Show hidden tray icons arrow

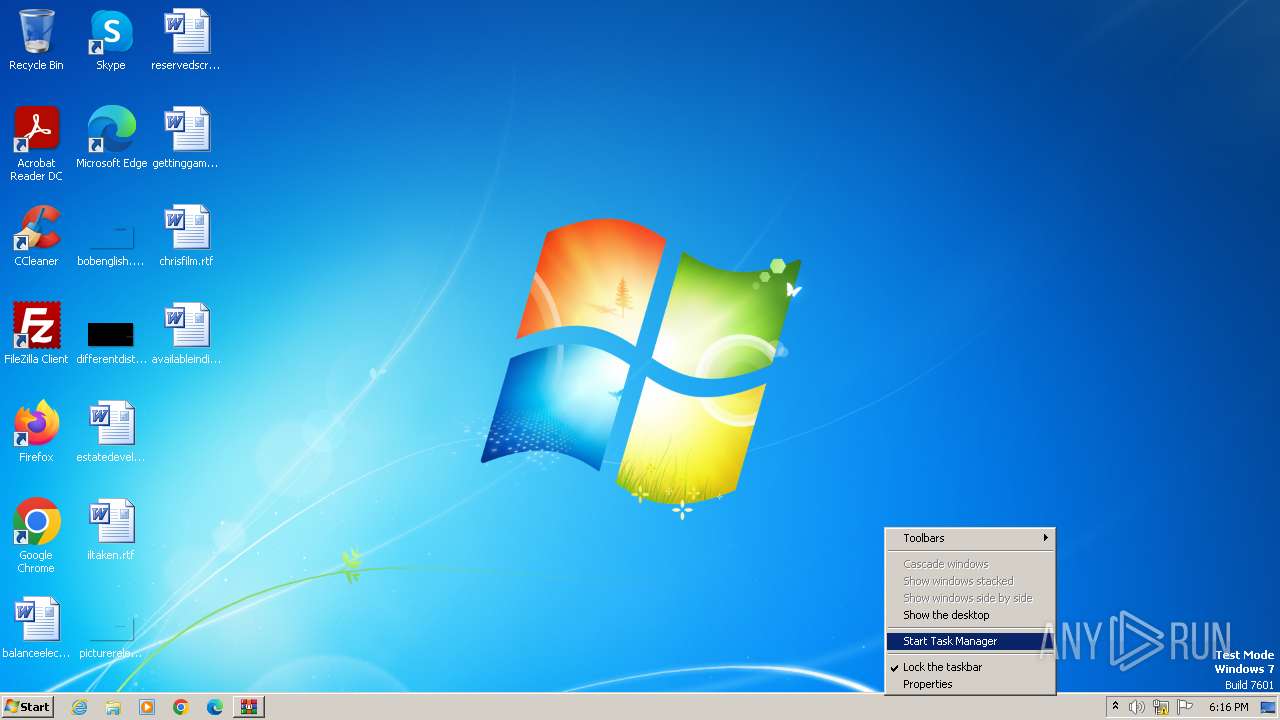1115,707
